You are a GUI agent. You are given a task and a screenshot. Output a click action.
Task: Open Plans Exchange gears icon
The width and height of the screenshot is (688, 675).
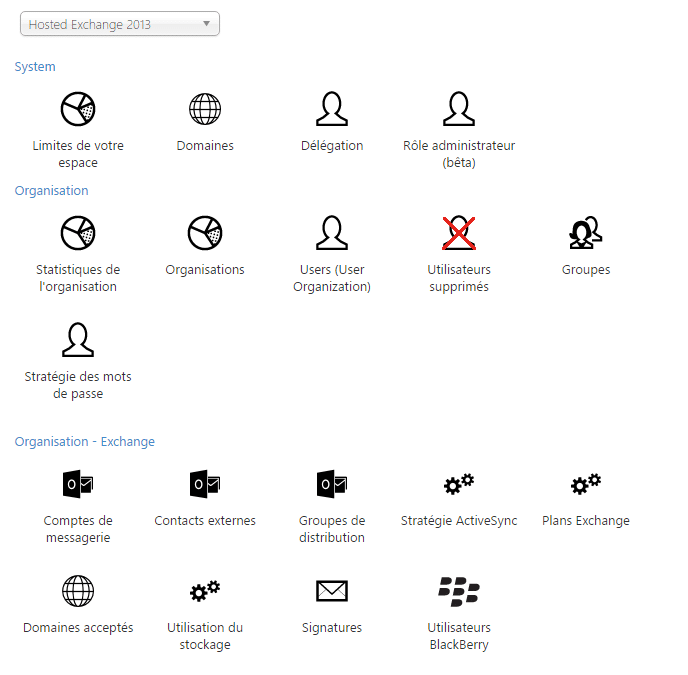tap(586, 484)
